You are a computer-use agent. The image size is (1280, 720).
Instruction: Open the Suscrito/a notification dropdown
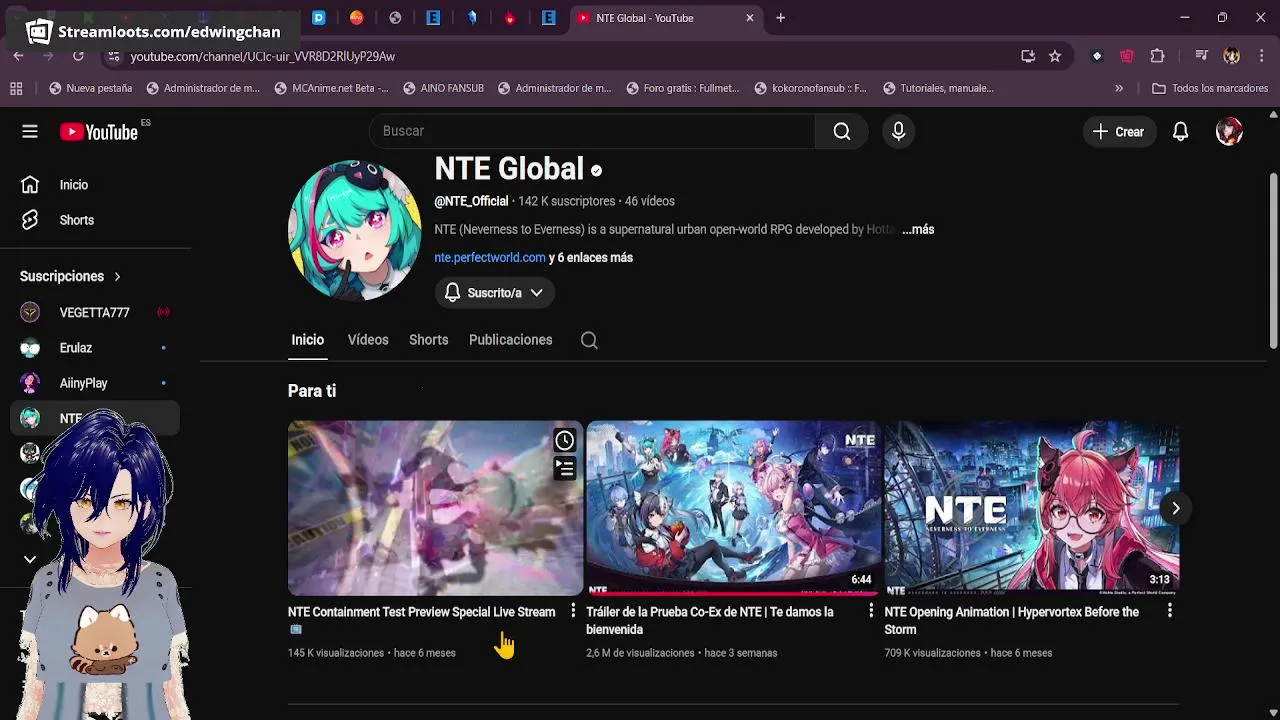coord(494,292)
